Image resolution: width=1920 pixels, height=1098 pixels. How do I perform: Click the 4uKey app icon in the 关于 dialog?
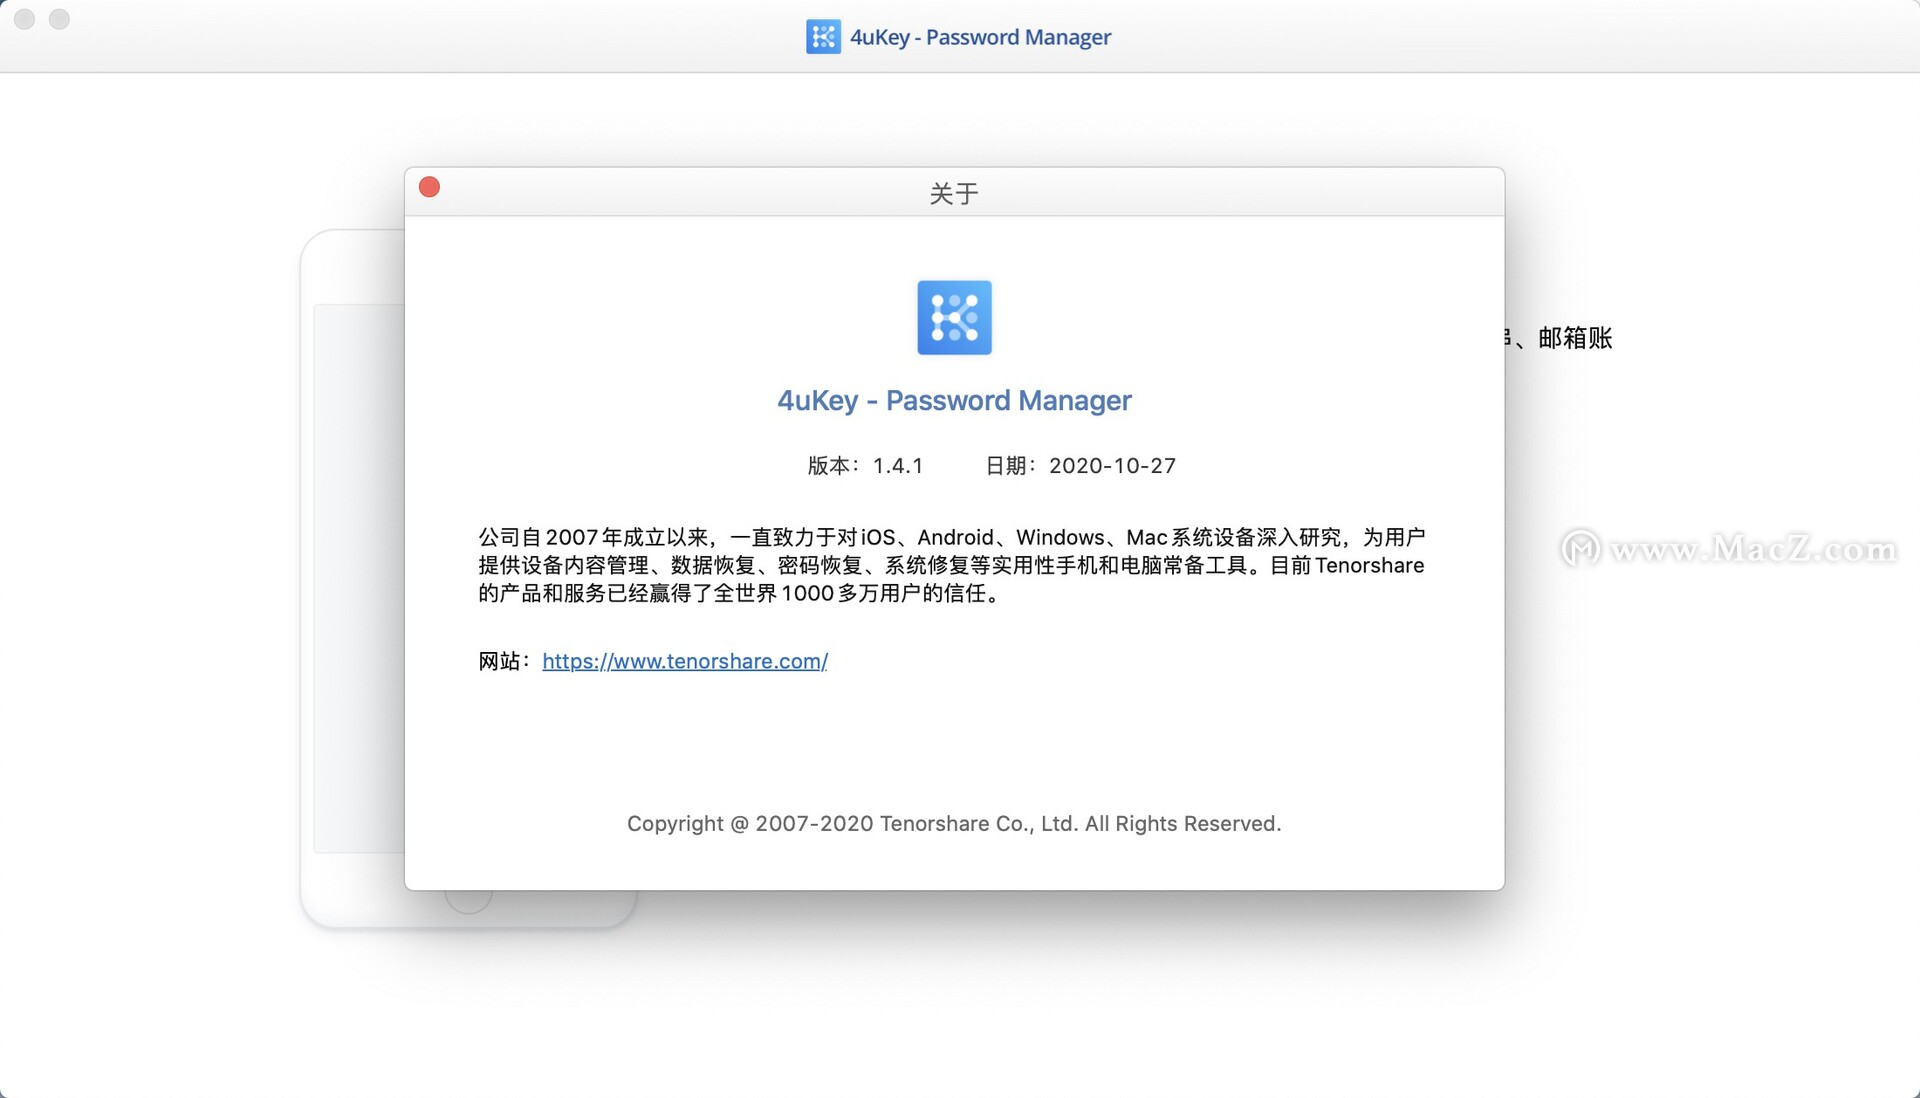954,317
